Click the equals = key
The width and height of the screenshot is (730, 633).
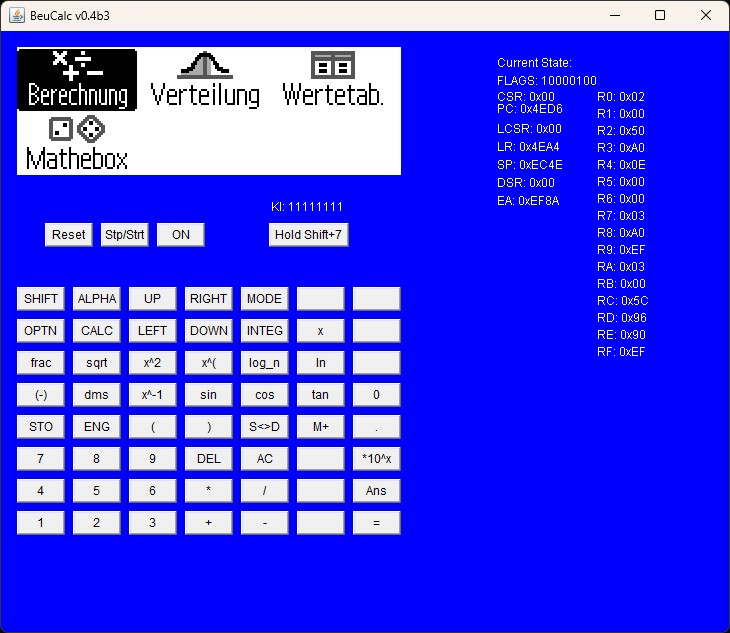point(376,523)
